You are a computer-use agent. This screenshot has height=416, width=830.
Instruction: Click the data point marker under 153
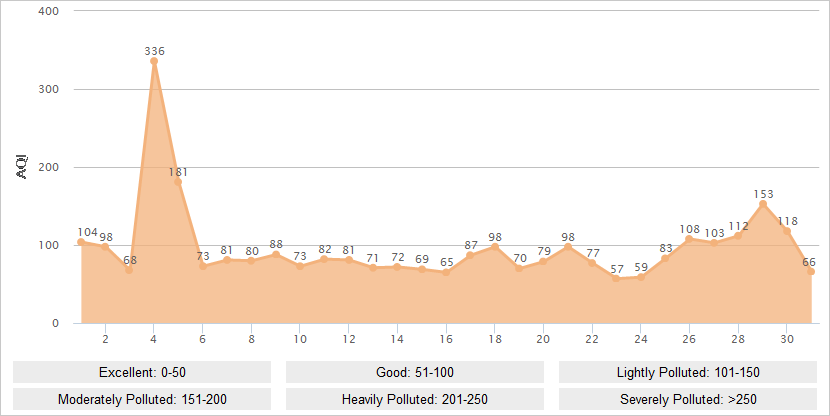763,204
